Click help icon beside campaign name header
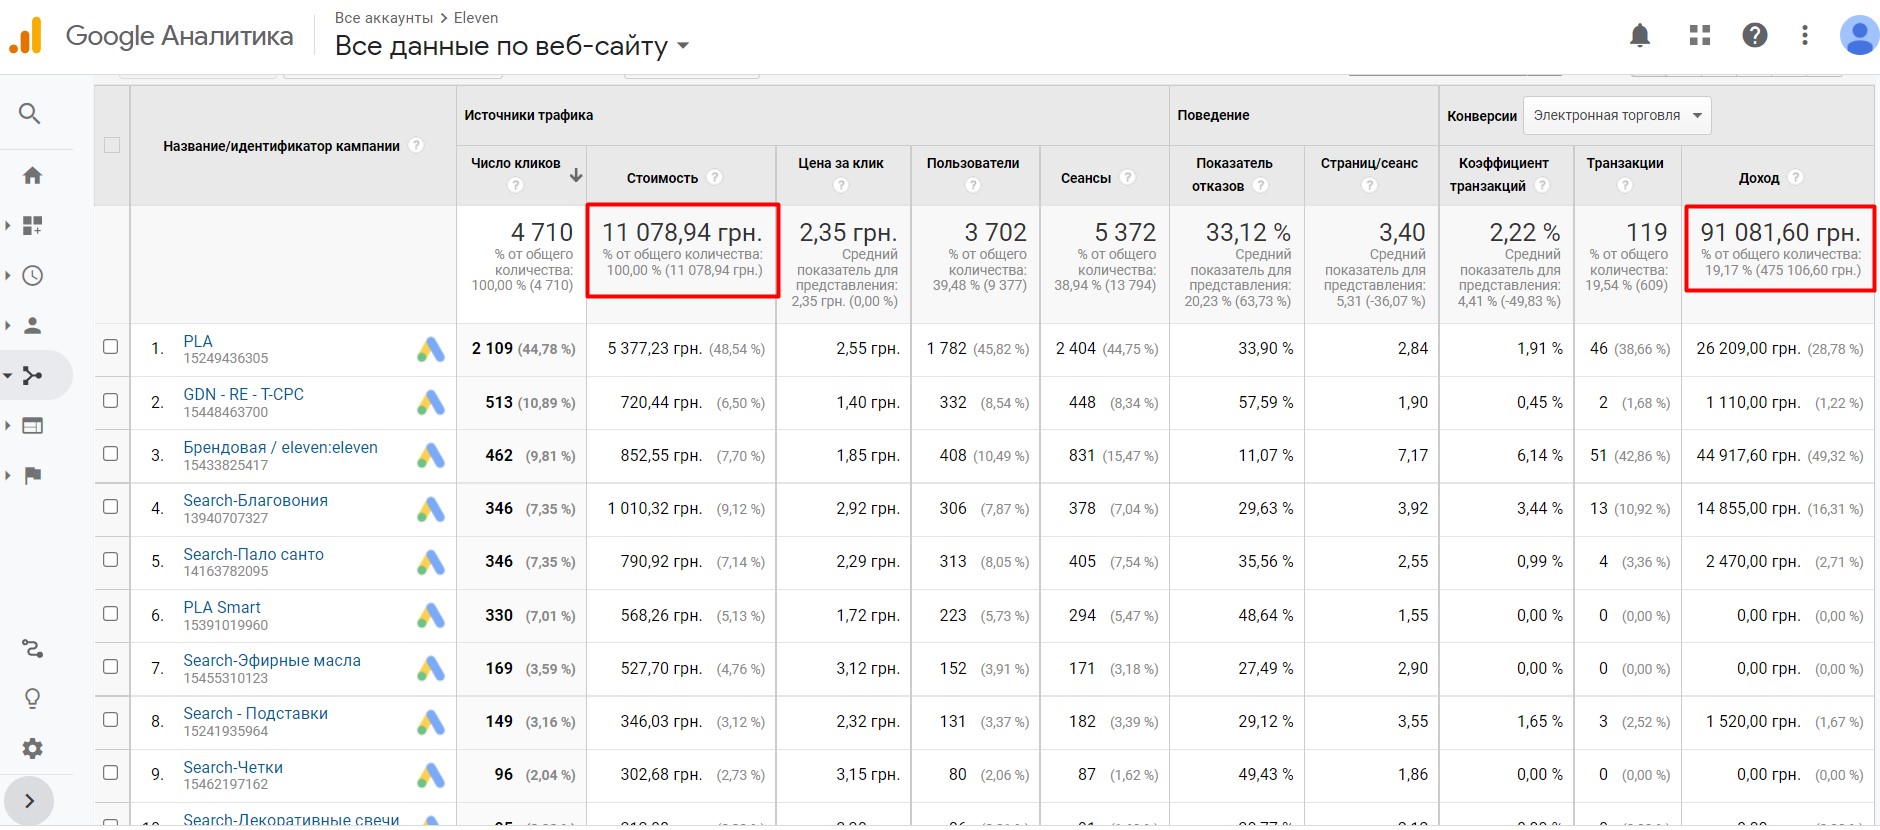Screen dimensions: 1880x830 [x=416, y=145]
